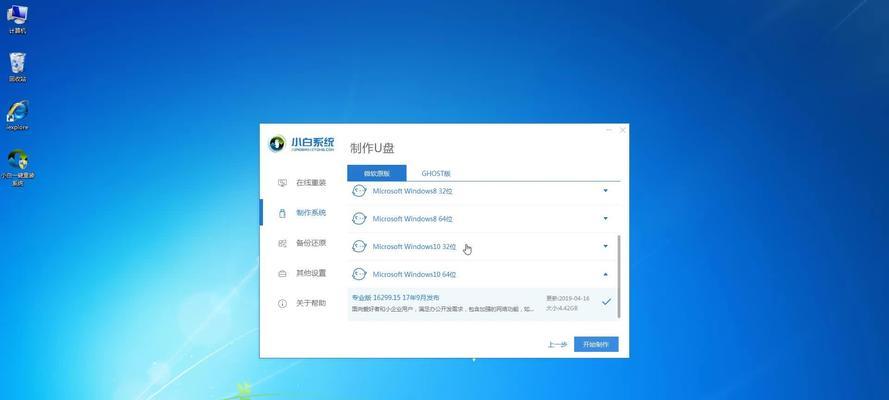Go back with the 上一步 link
The image size is (889, 400).
(557, 344)
